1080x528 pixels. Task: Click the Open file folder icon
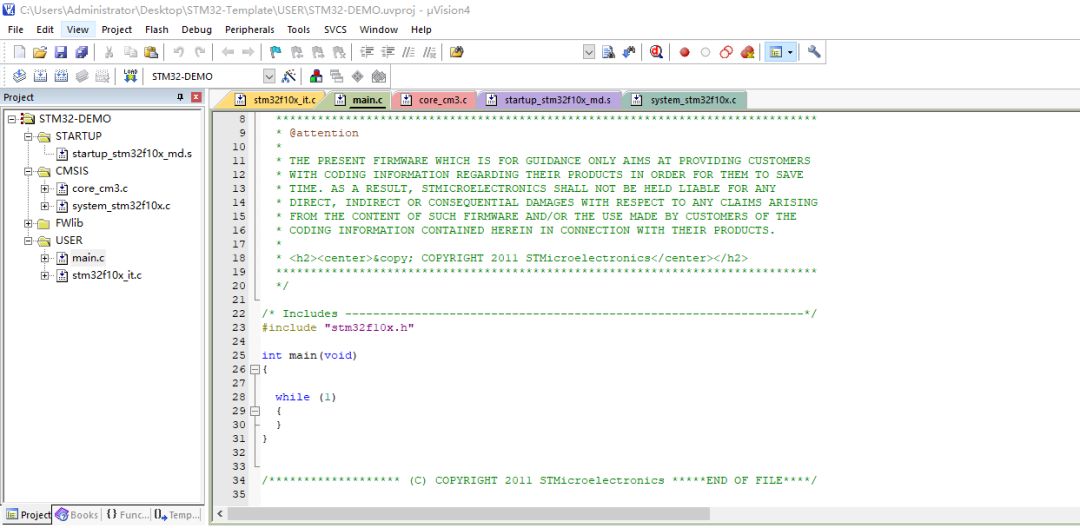tap(40, 52)
